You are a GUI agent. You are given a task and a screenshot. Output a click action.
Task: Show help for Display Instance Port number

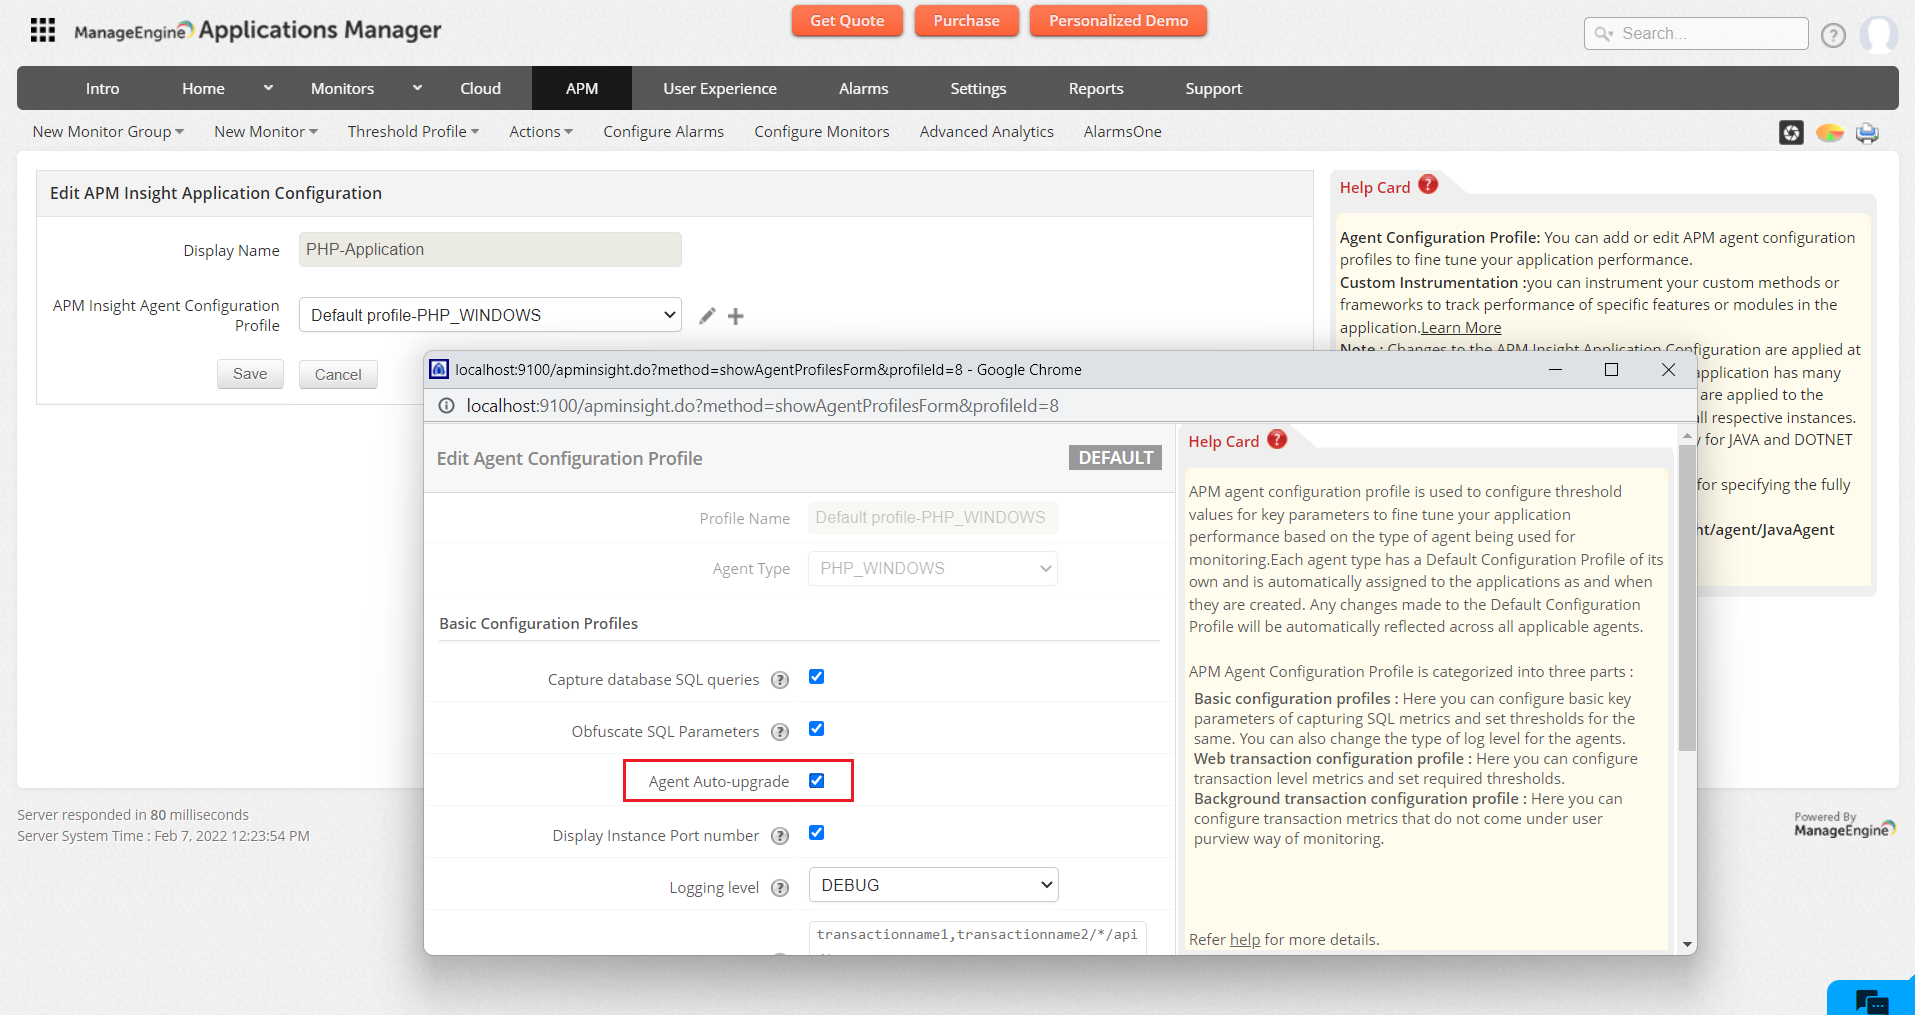tap(780, 836)
